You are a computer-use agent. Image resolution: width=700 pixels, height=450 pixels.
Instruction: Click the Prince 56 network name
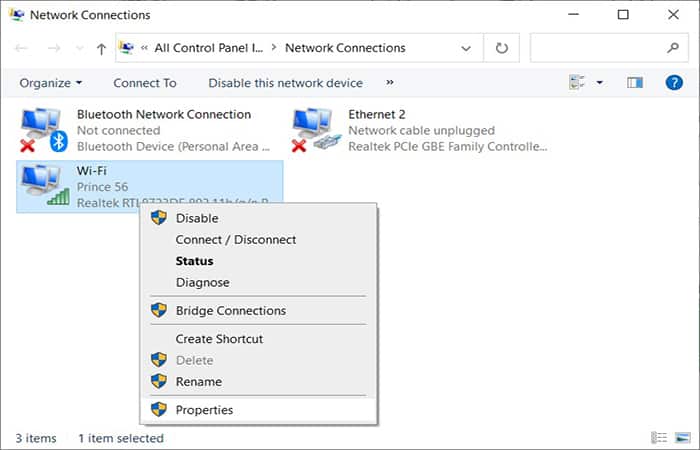tap(102, 187)
